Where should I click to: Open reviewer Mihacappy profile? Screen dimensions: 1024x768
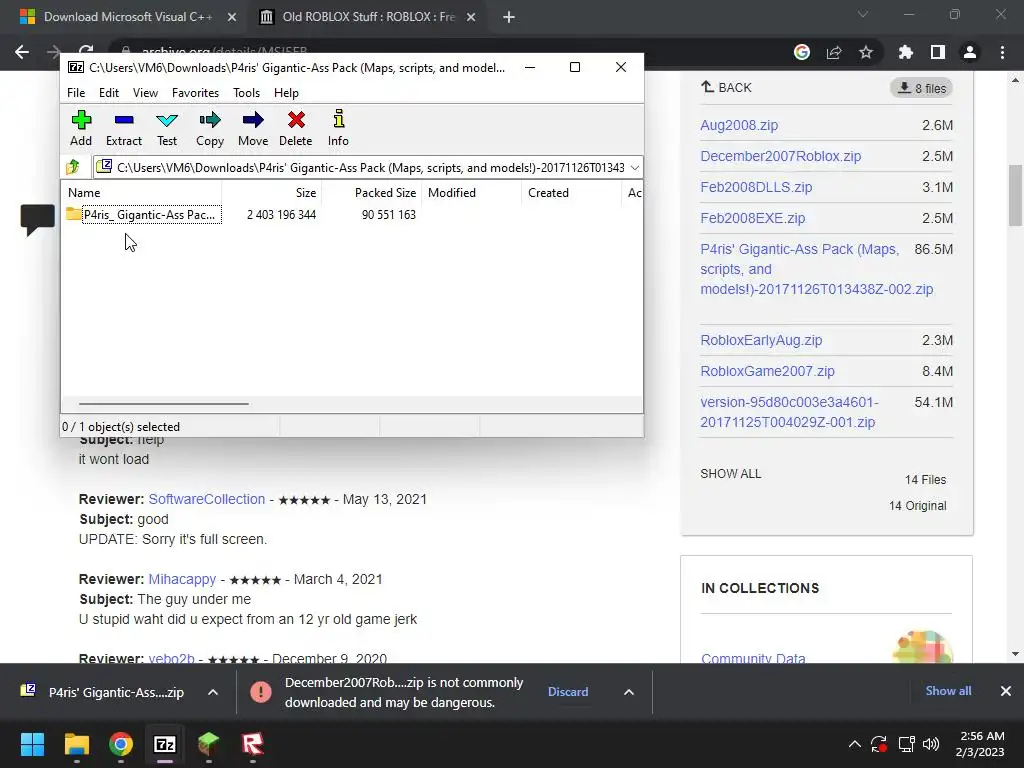(x=182, y=579)
